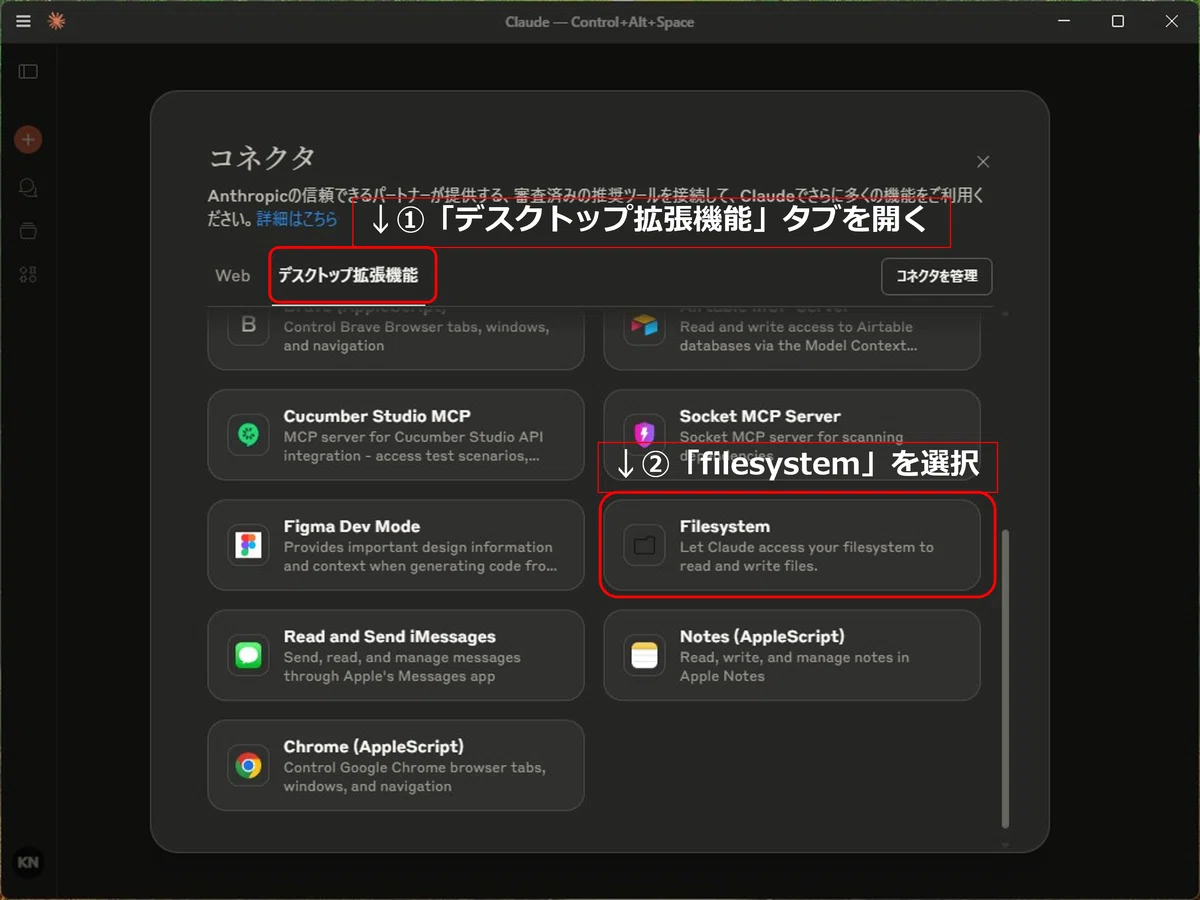Screen dimensions: 1200x900
Task: Open the Read and Send iMessages card
Action: [396, 655]
